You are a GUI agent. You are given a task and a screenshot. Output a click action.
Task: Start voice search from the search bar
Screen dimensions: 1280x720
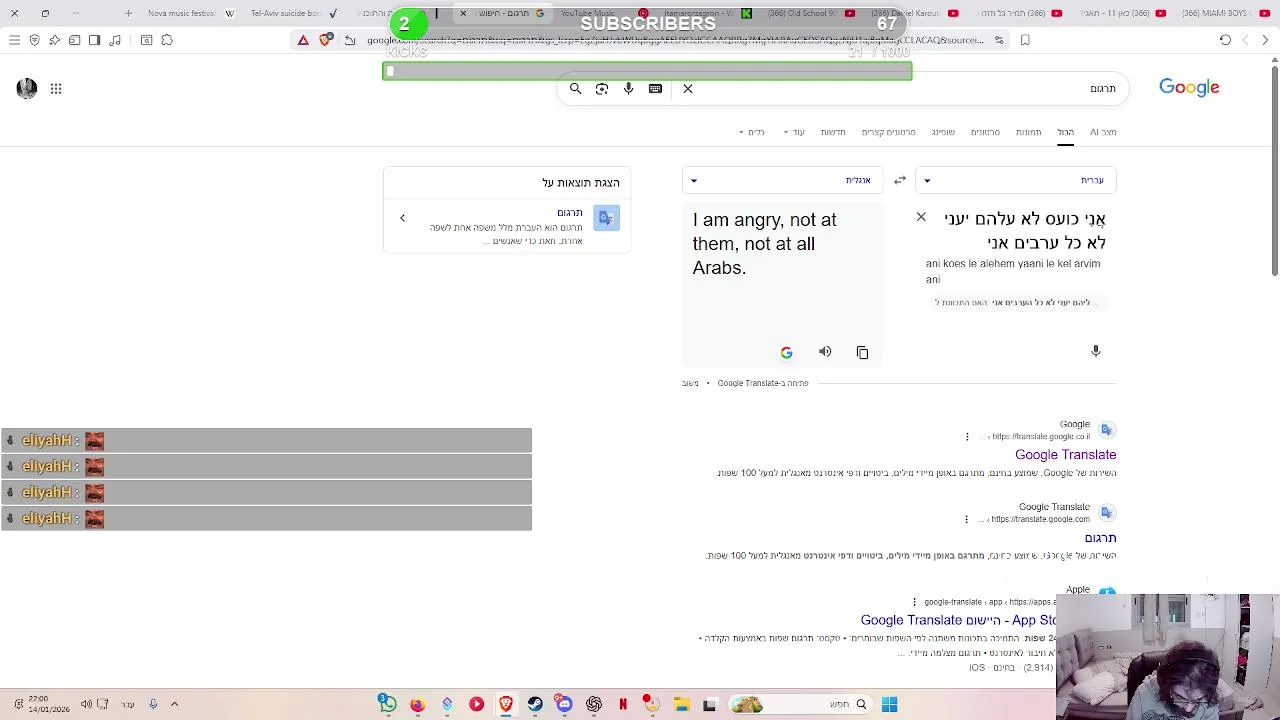click(x=628, y=89)
